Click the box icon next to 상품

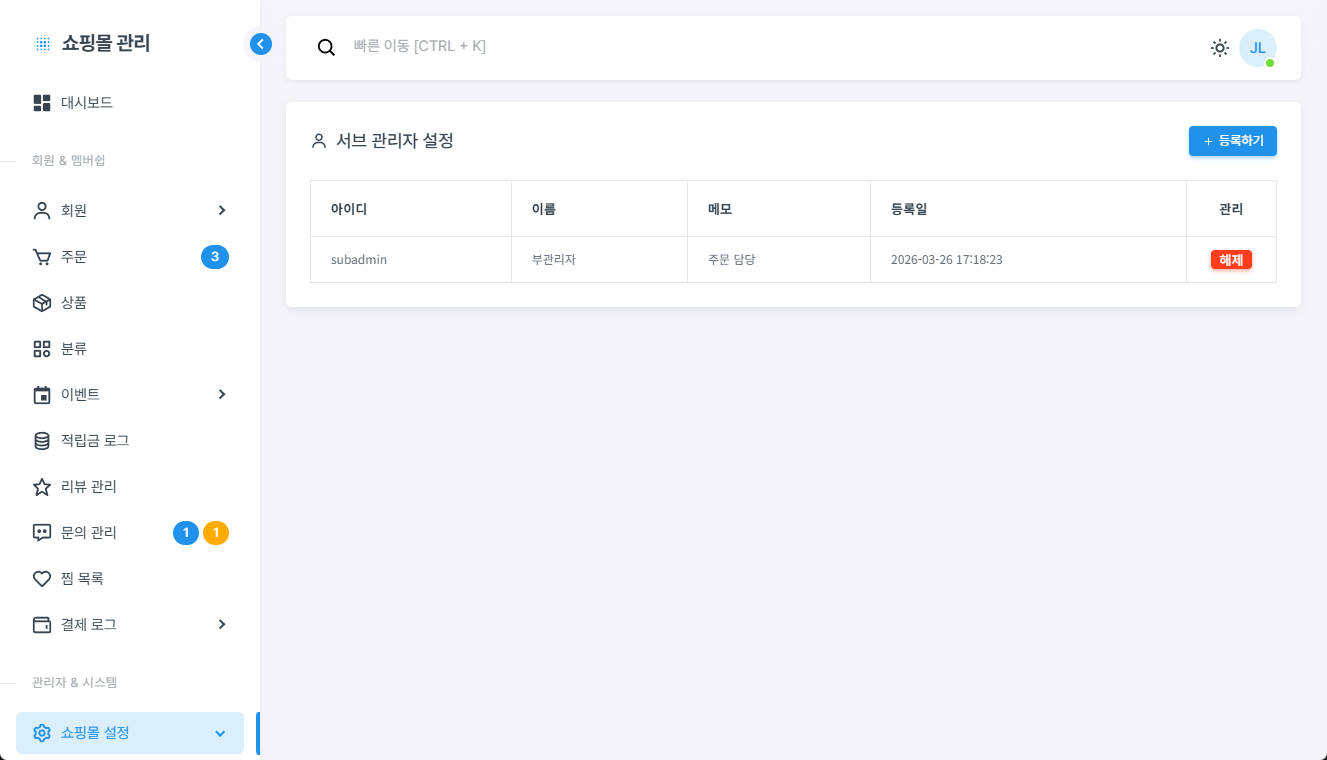[42, 303]
